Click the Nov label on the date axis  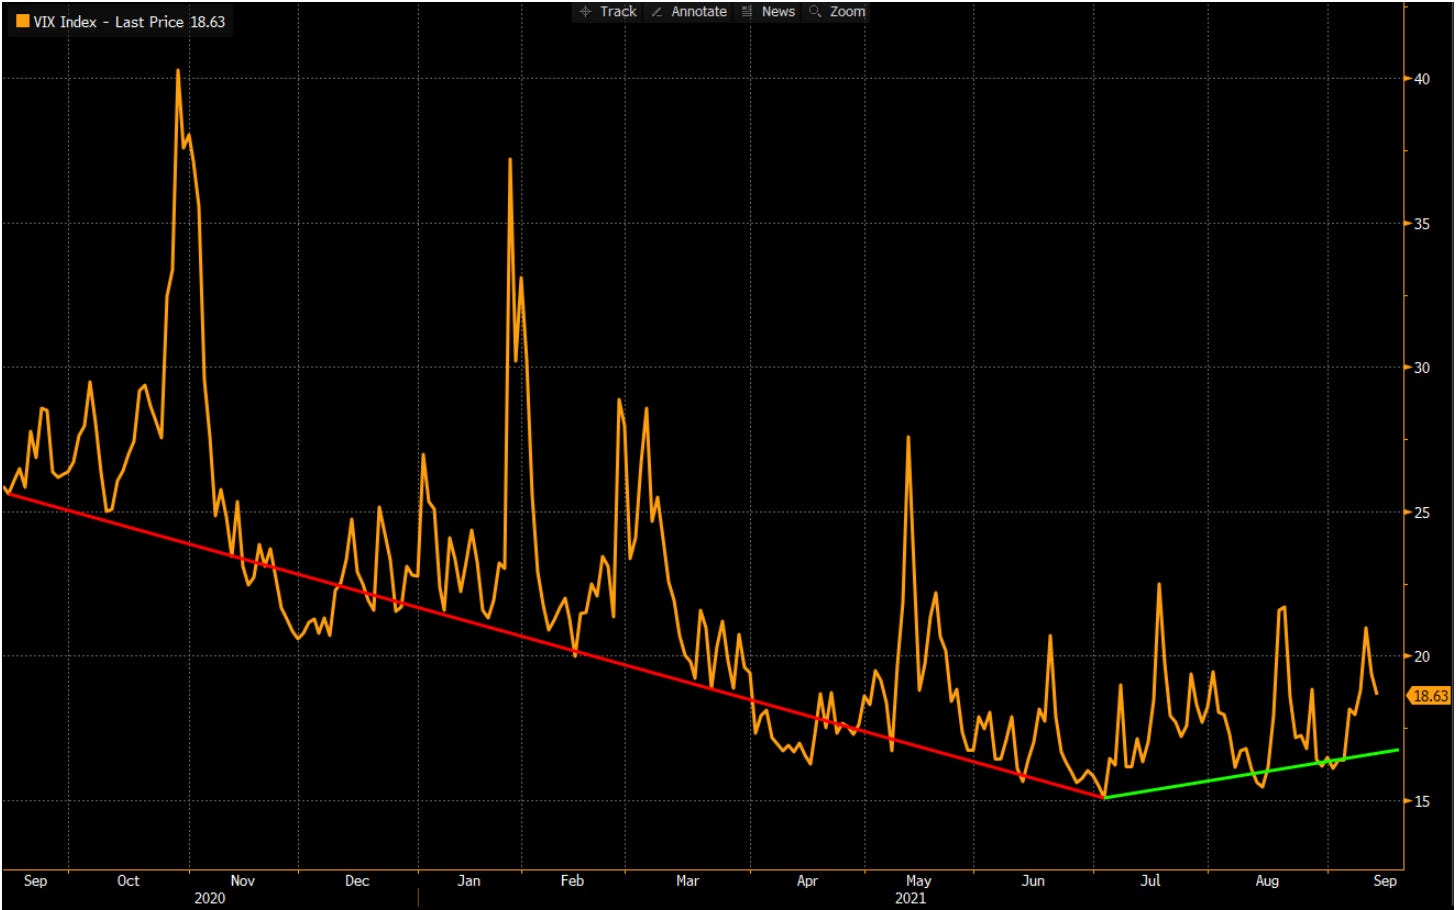[x=242, y=881]
